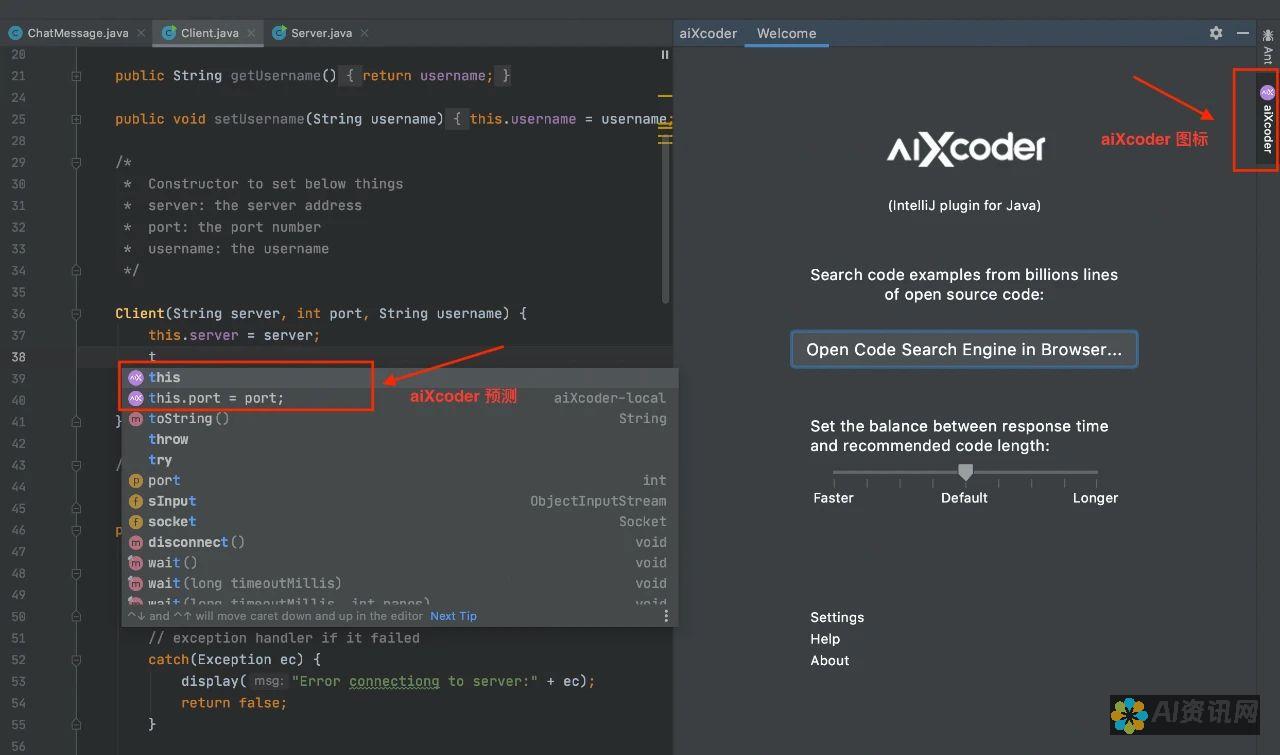Click fold marker on line 41
Image resolution: width=1280 pixels, height=755 pixels.
pyautogui.click(x=76, y=421)
